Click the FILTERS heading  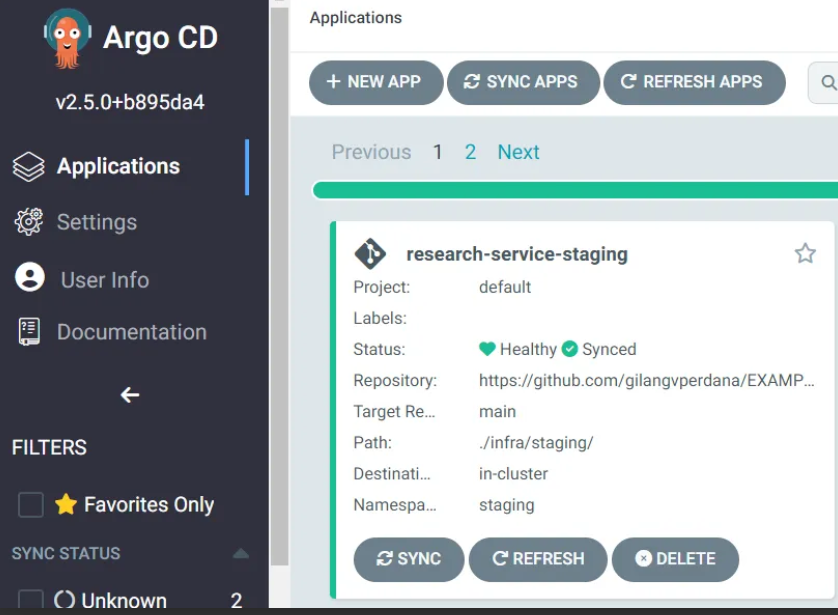pyautogui.click(x=49, y=447)
